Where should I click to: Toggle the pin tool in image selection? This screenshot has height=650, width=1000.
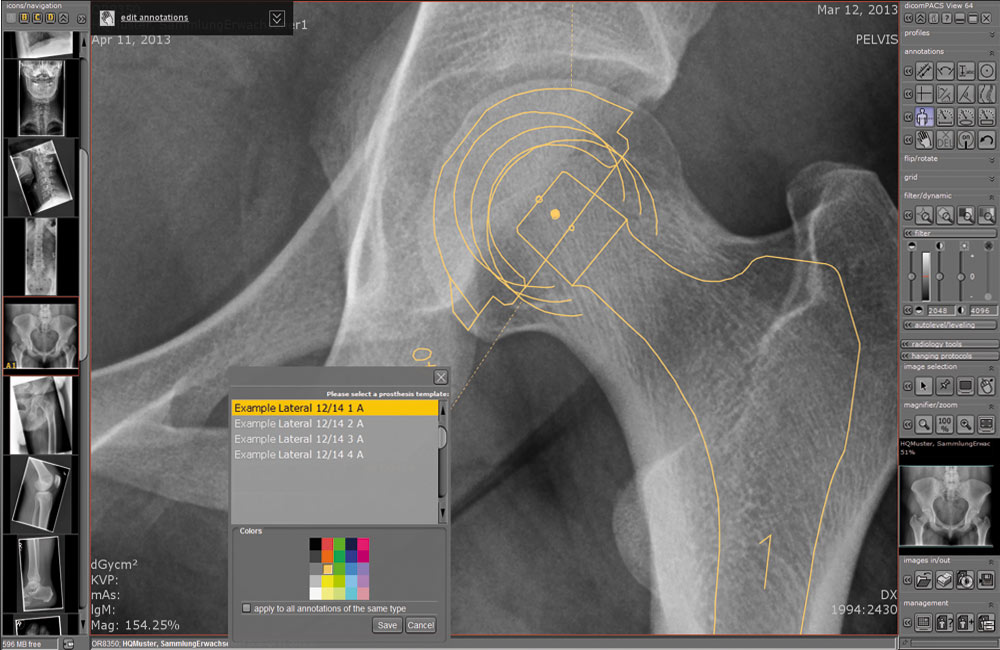tap(945, 384)
